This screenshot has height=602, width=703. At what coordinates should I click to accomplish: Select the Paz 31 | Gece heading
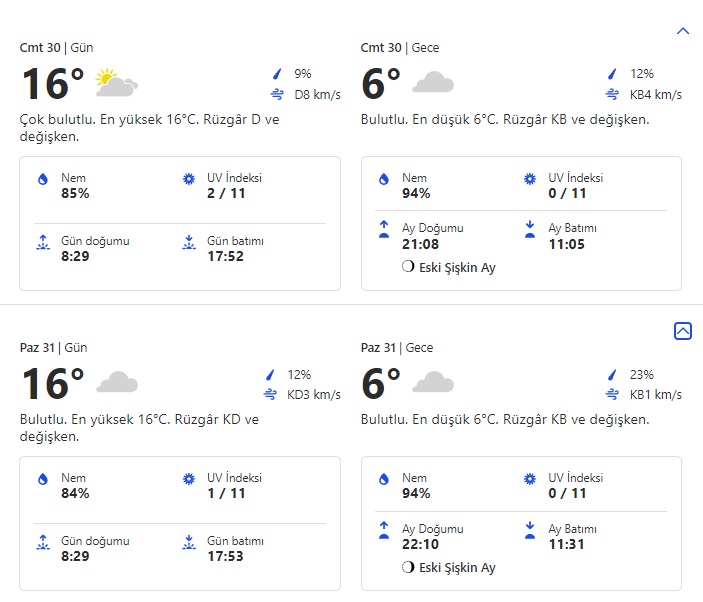pos(400,347)
